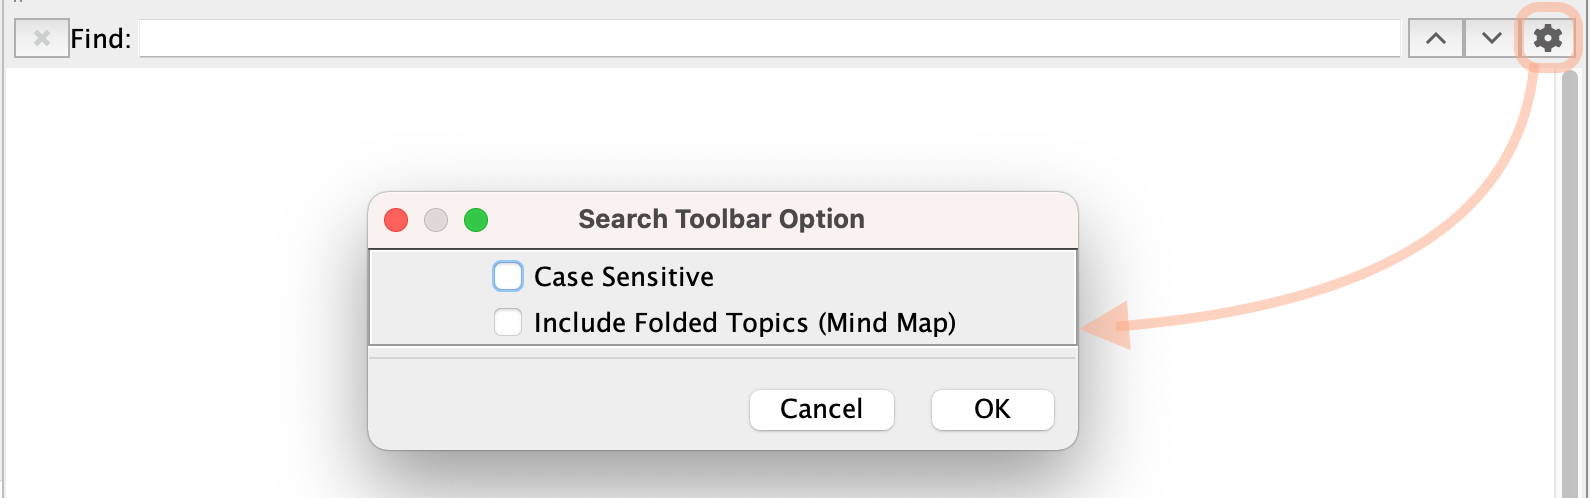Click the "Include Folded Topics (Mind Map)" text
This screenshot has width=1590, height=498.
[744, 323]
